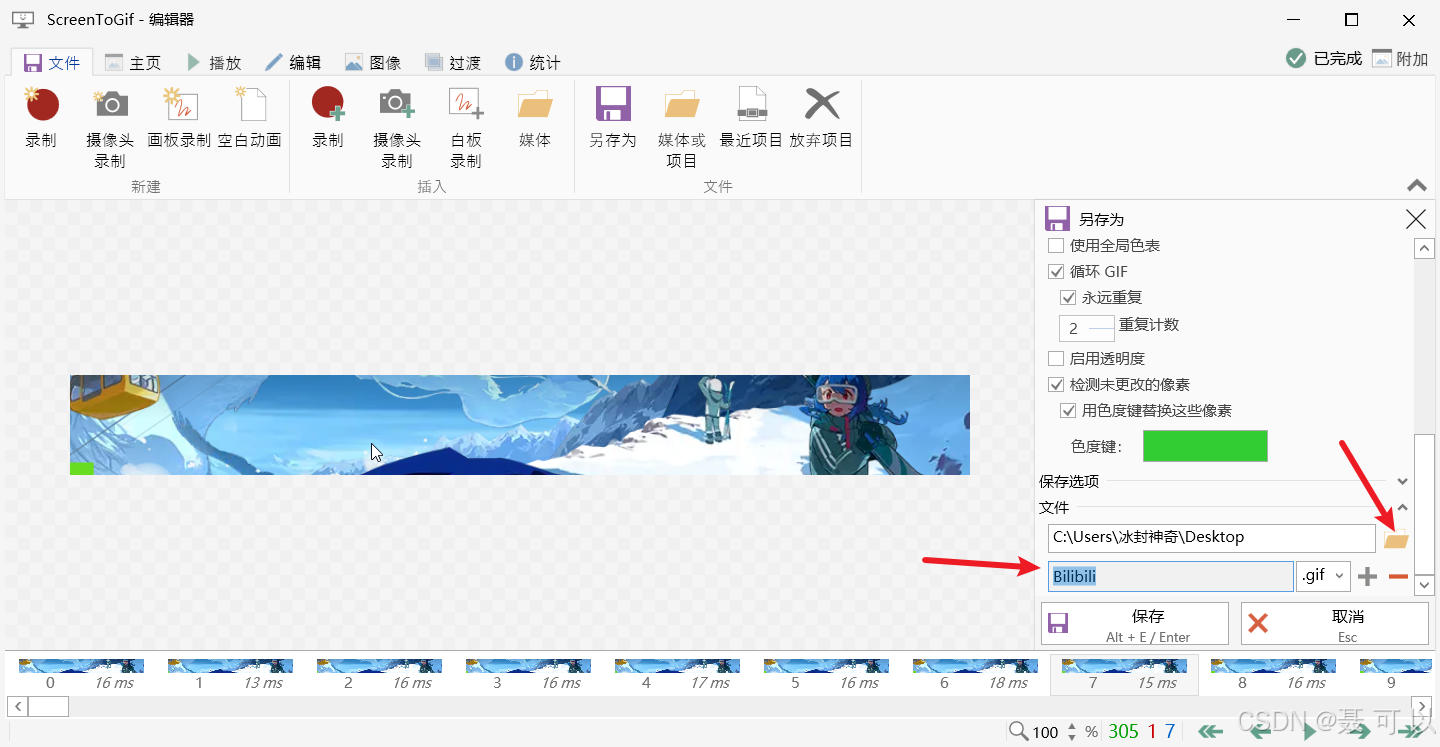Click the Bilibili filename field

[x=1171, y=576]
